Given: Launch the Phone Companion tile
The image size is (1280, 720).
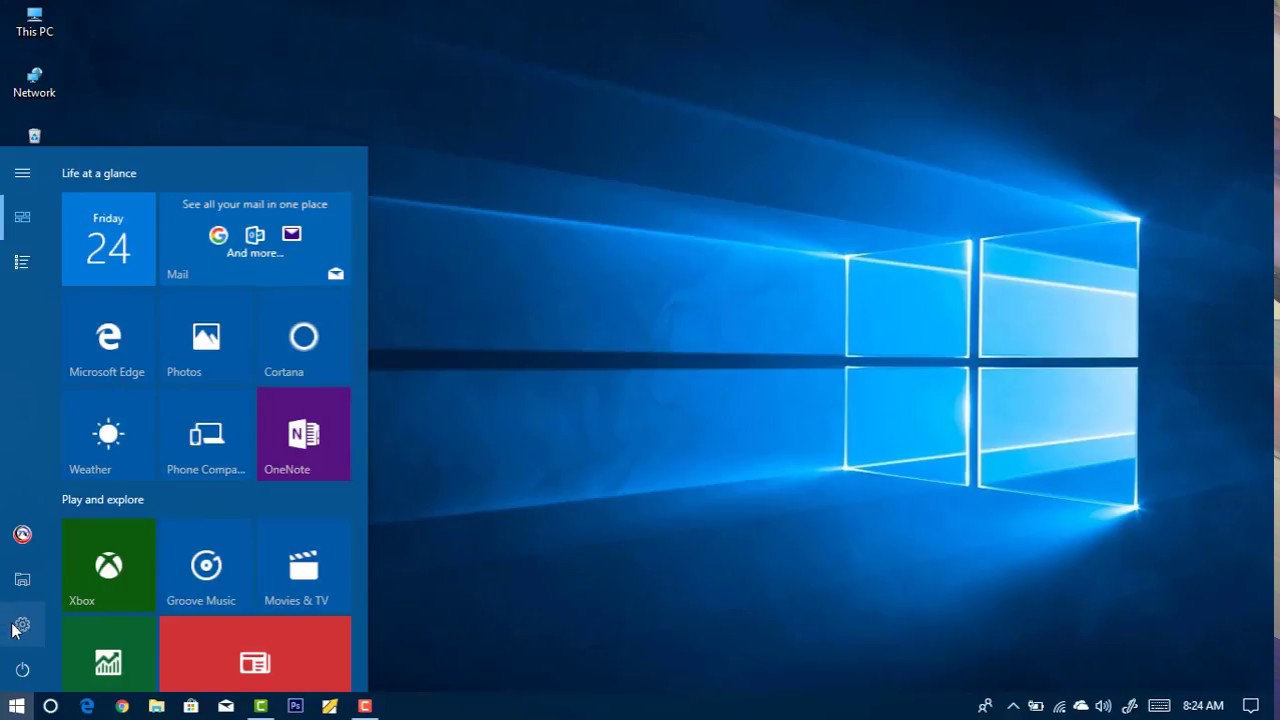Looking at the screenshot, I should point(206,434).
